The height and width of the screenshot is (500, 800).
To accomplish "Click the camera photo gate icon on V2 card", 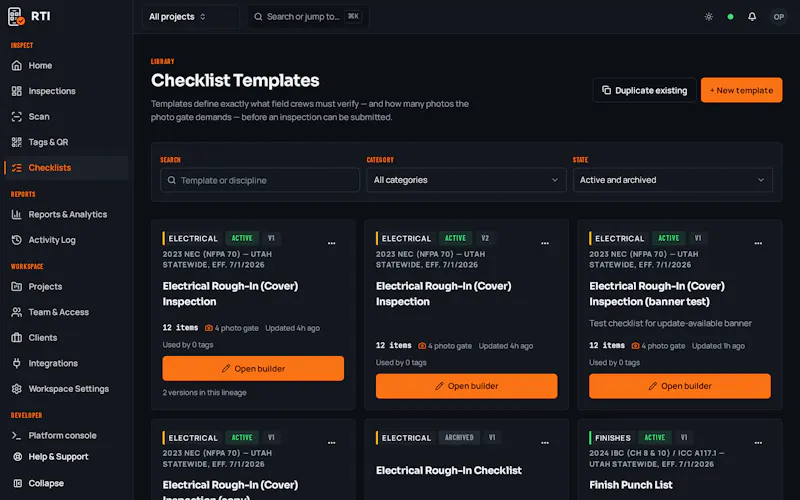I will [422, 346].
